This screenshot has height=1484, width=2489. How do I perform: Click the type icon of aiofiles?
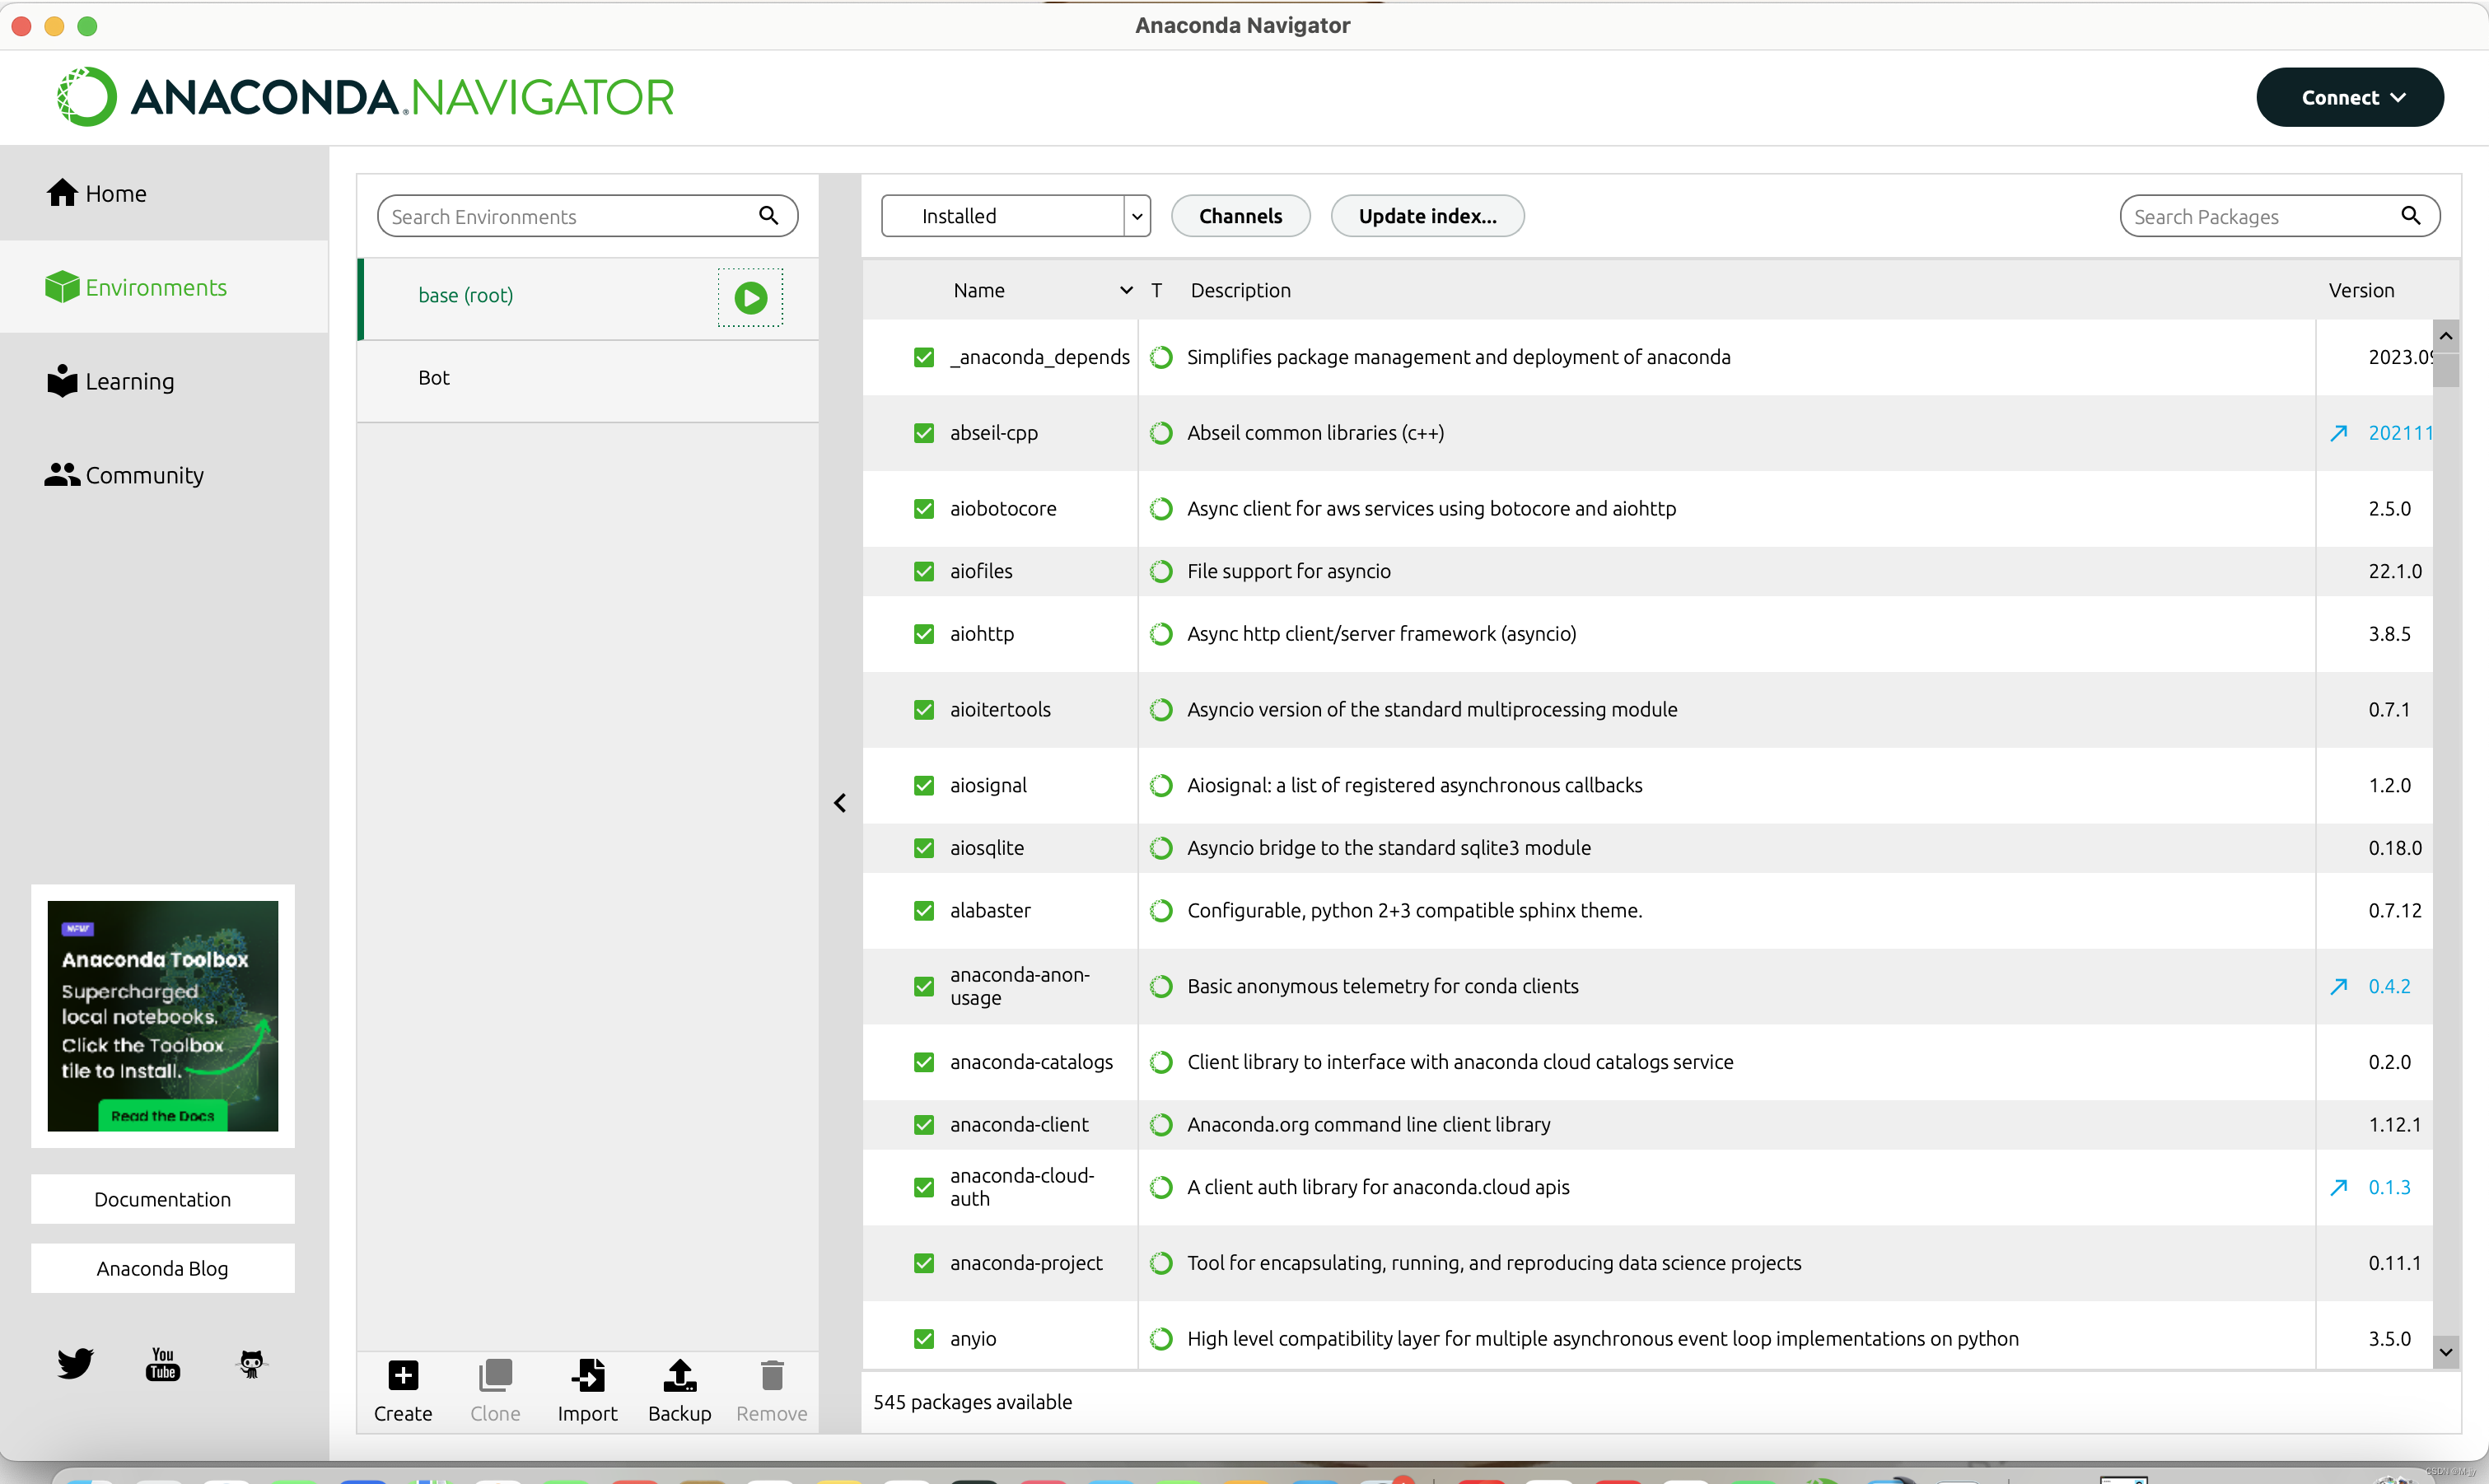[1161, 571]
